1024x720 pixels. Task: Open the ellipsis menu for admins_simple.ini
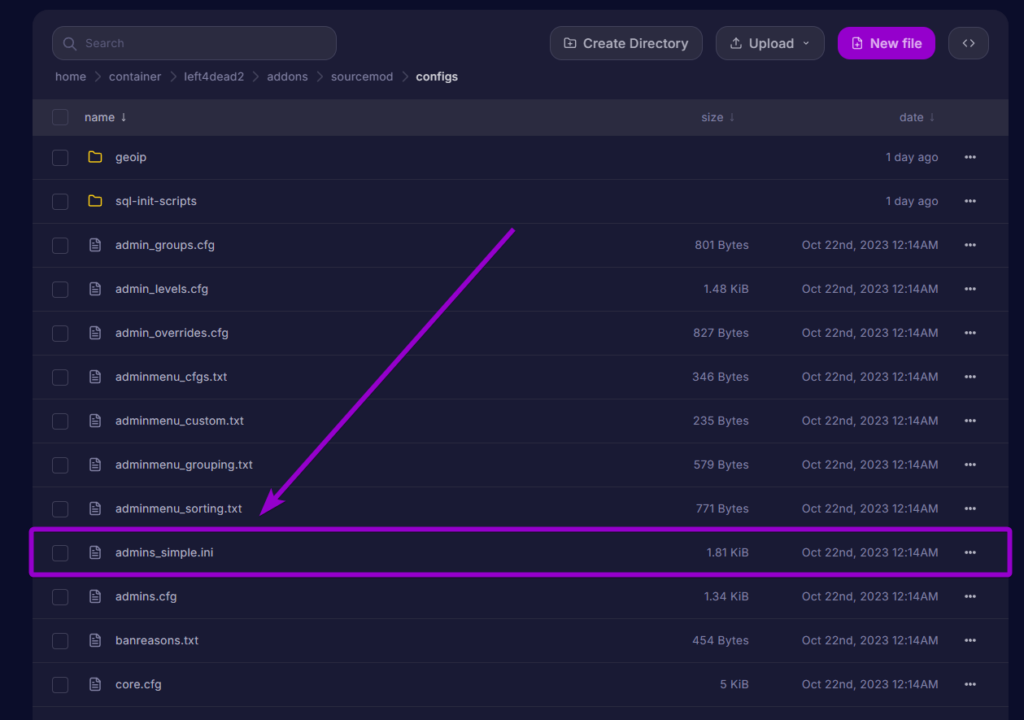click(969, 552)
